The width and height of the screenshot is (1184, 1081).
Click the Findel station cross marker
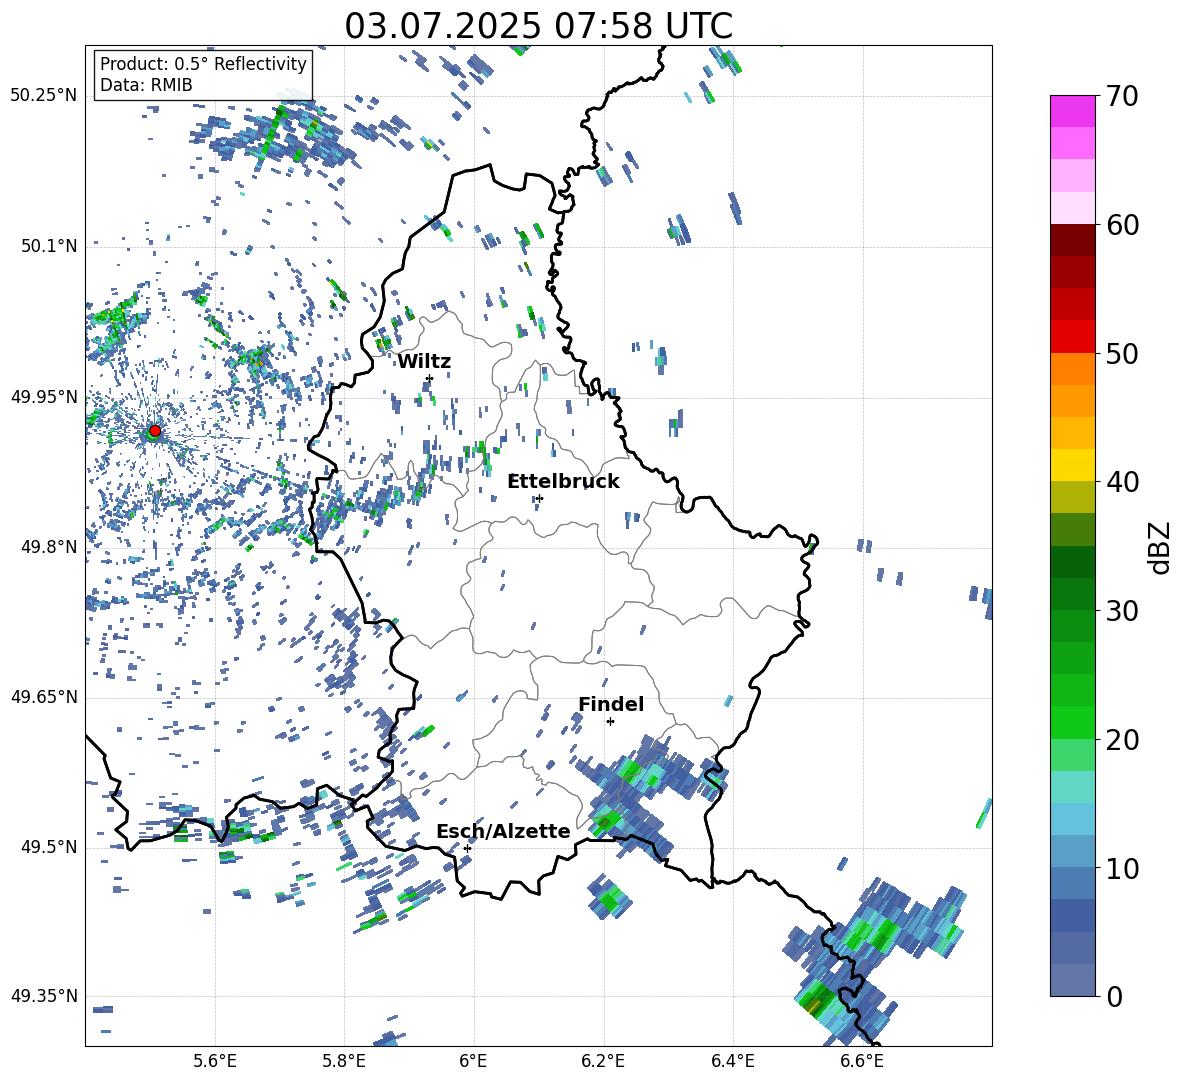click(x=610, y=722)
